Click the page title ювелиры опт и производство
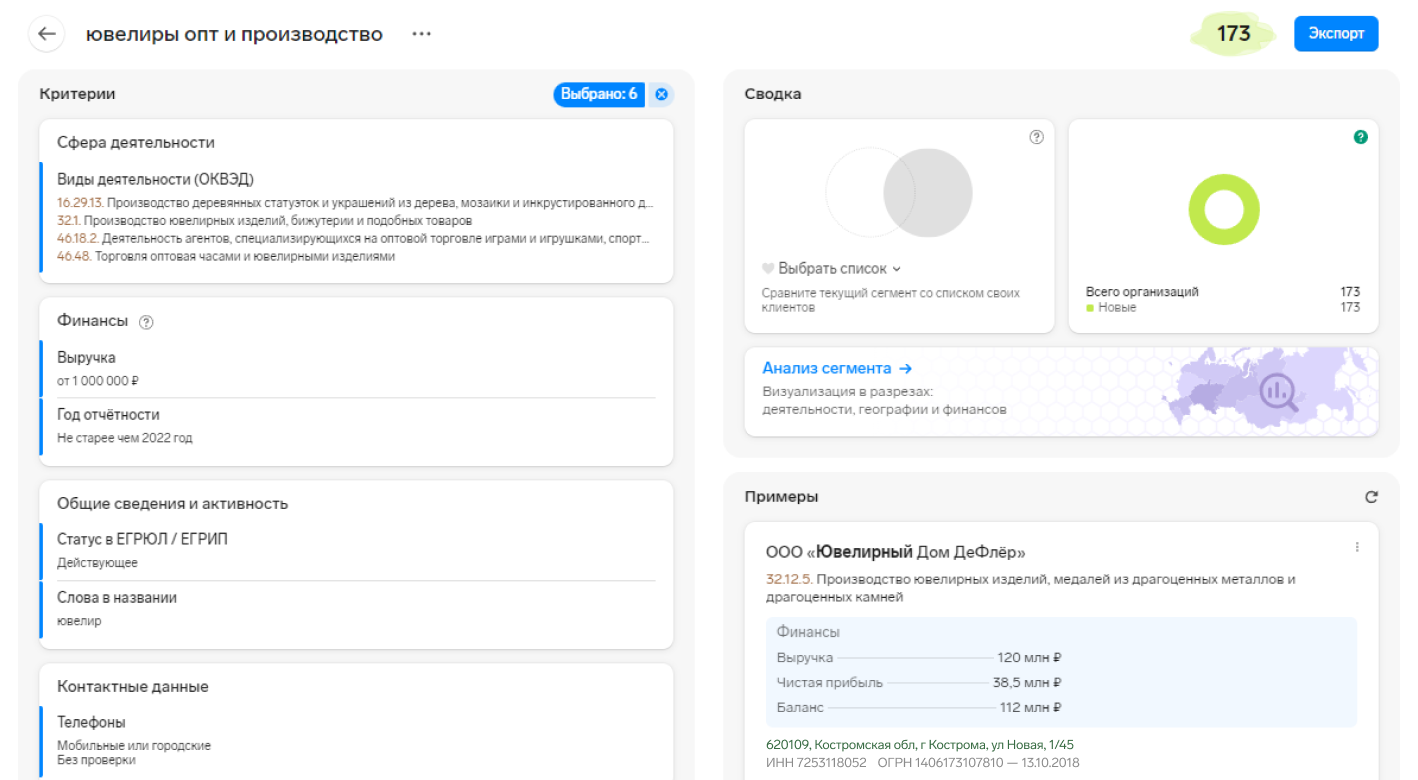Screen dimensions: 1418x780 [x=234, y=34]
